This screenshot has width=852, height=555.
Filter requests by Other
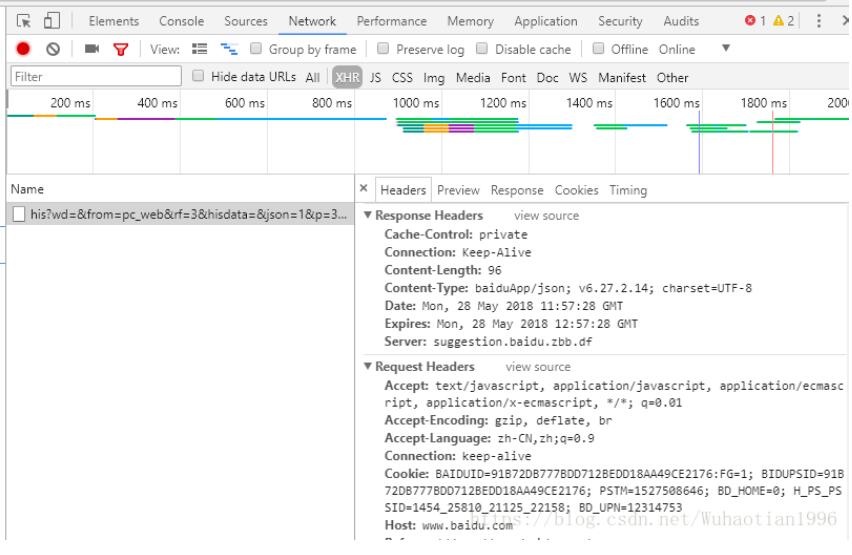pos(672,78)
